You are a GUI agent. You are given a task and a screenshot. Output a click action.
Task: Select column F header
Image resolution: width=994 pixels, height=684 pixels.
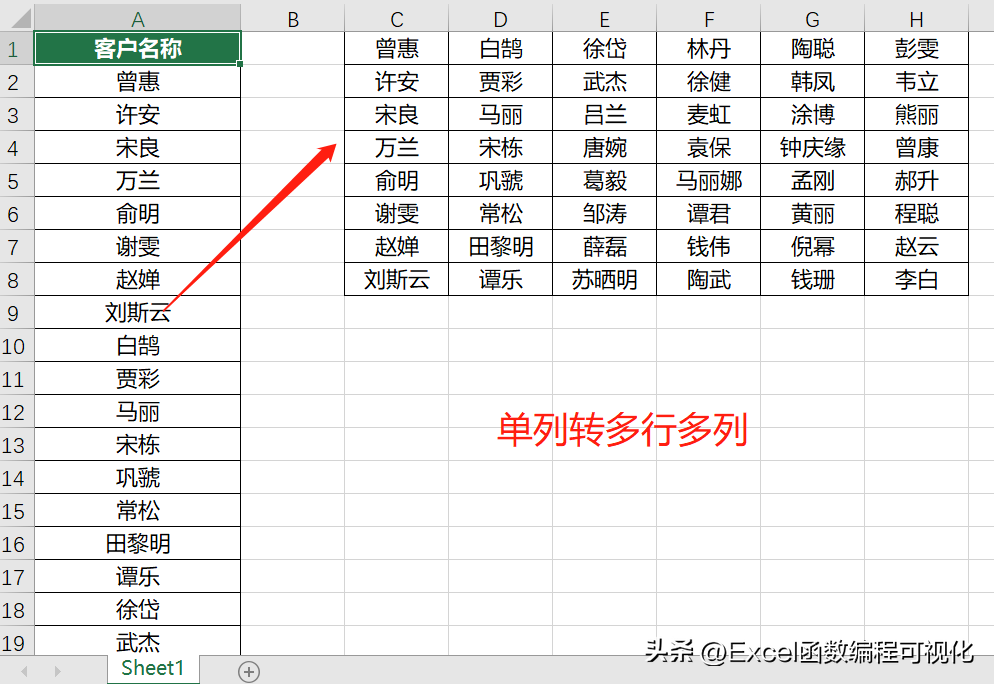[709, 18]
